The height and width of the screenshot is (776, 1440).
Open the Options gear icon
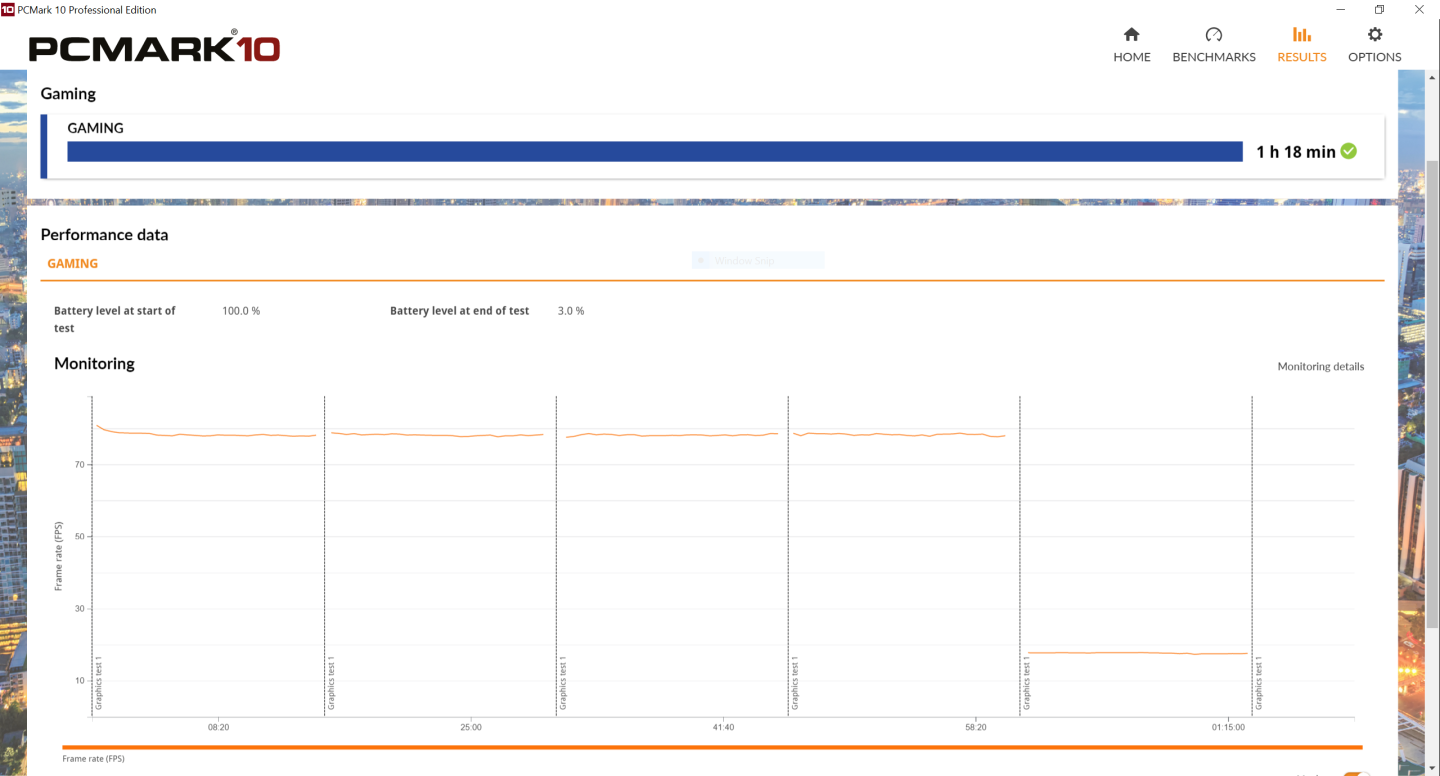[x=1375, y=34]
